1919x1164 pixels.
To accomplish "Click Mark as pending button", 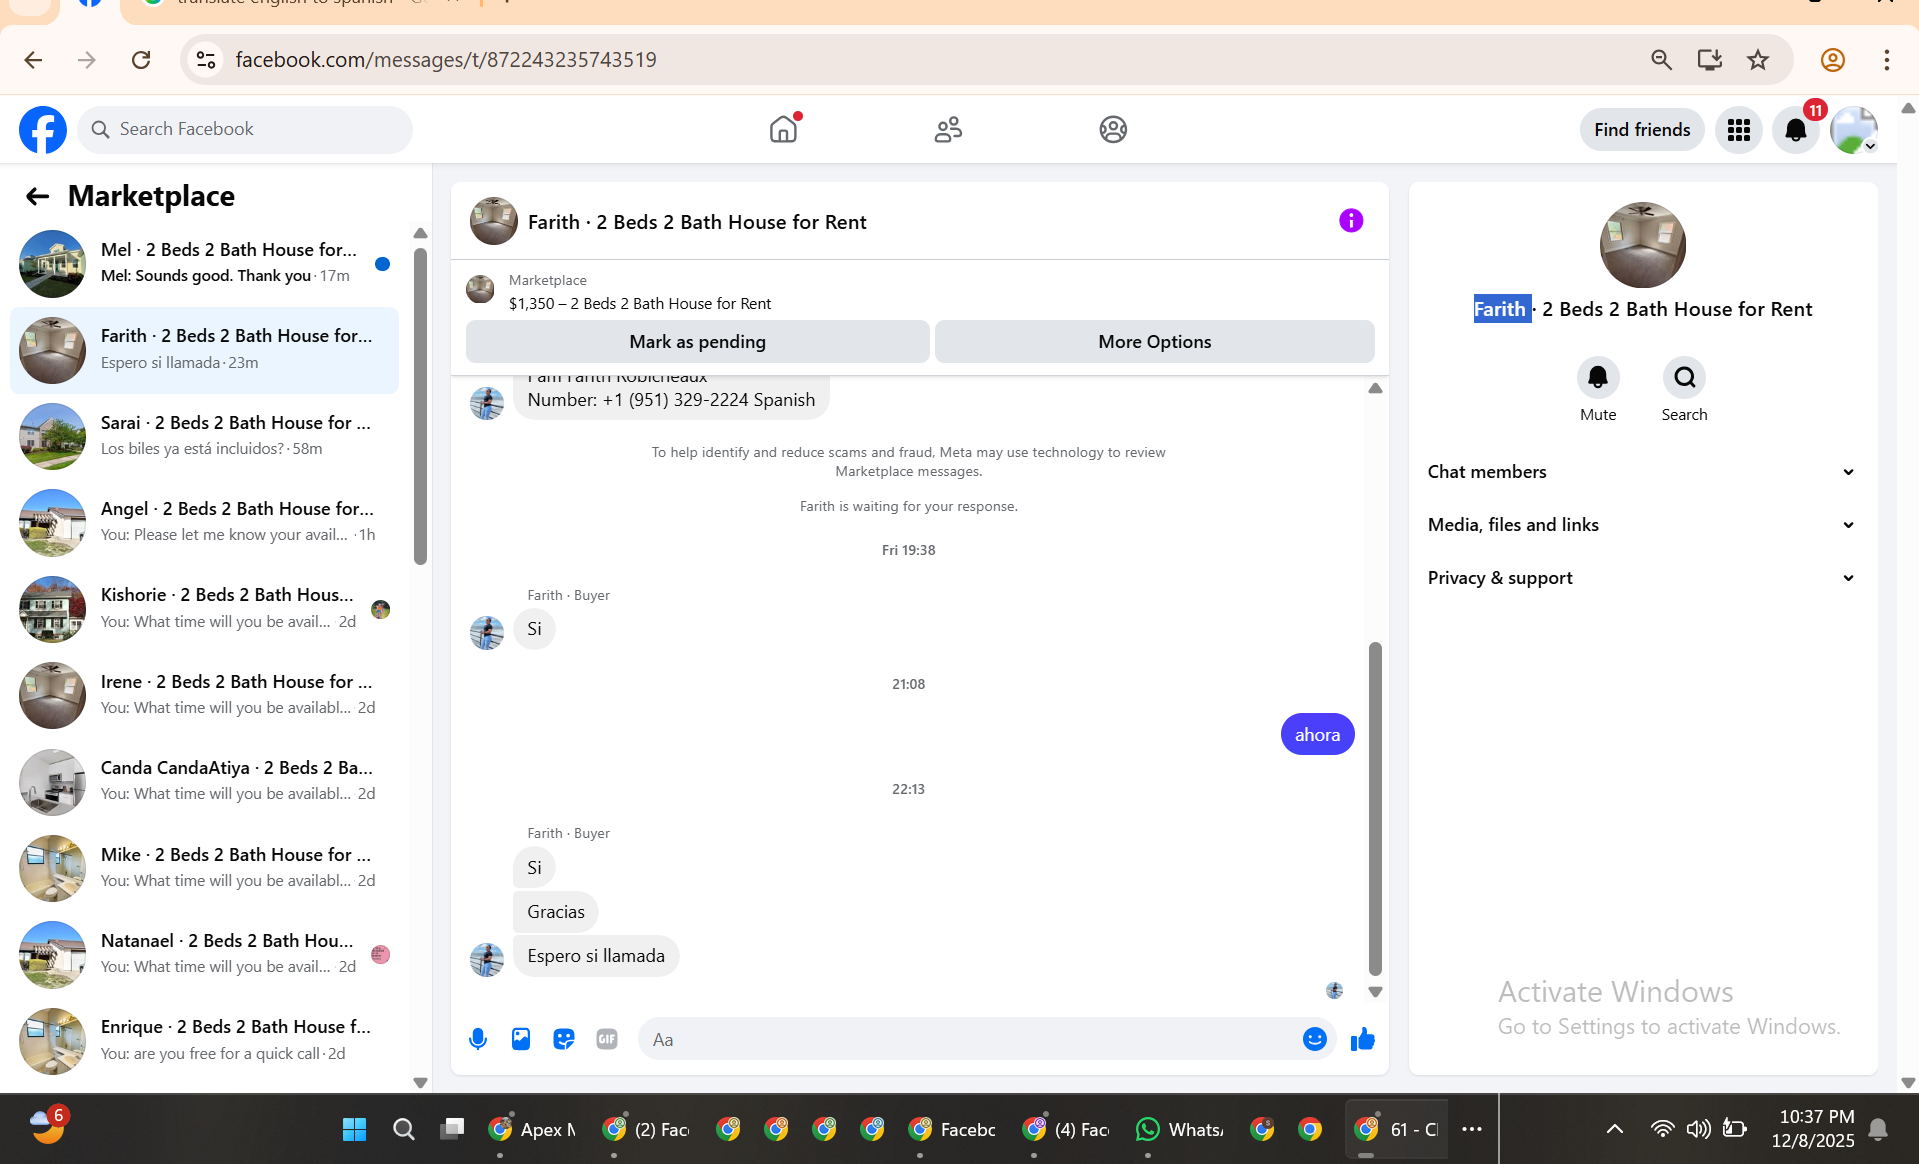I will (x=698, y=342).
